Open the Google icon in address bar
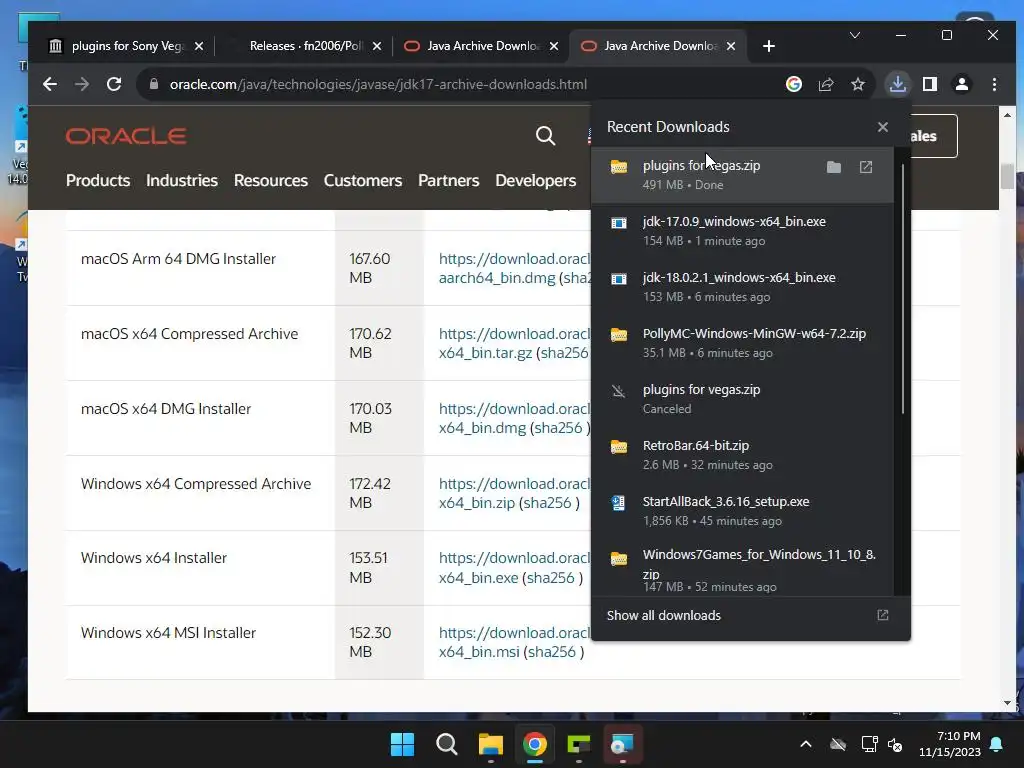 click(x=793, y=84)
